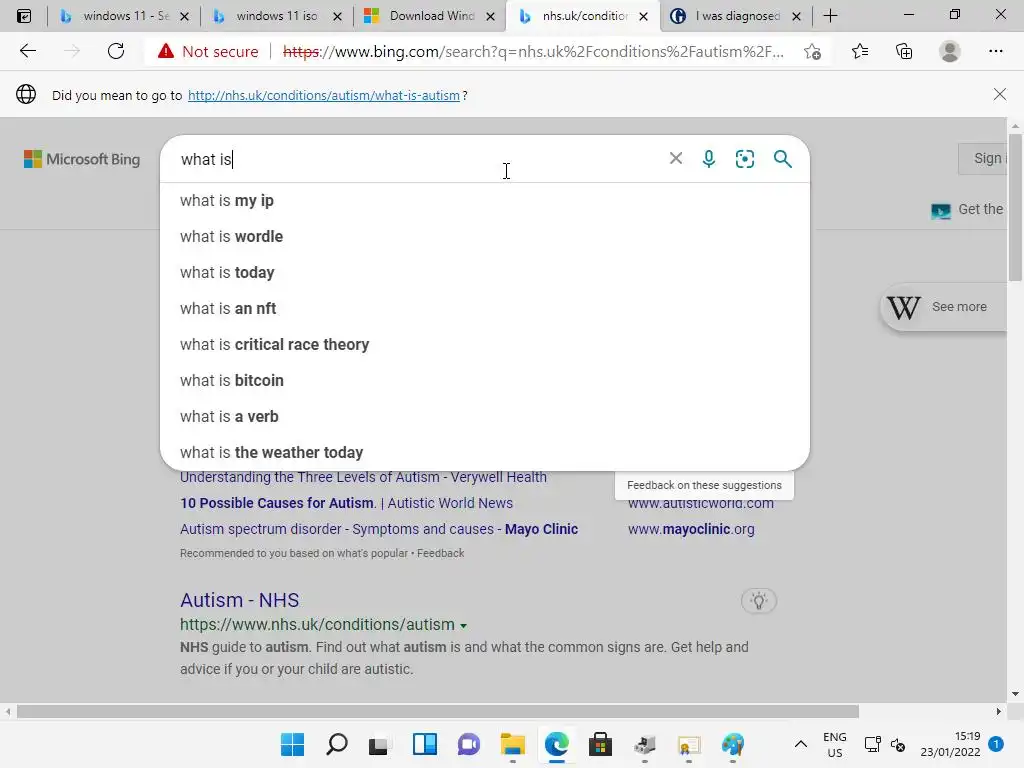Open Widgets from the taskbar
The height and width of the screenshot is (768, 1024).
424,744
